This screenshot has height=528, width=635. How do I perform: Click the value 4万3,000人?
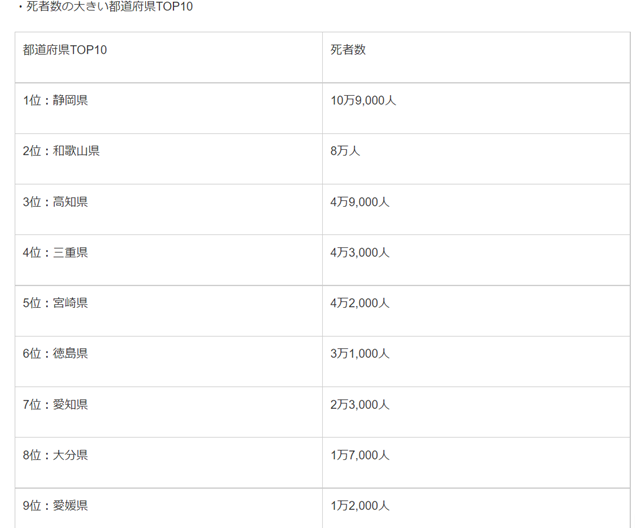(x=360, y=252)
